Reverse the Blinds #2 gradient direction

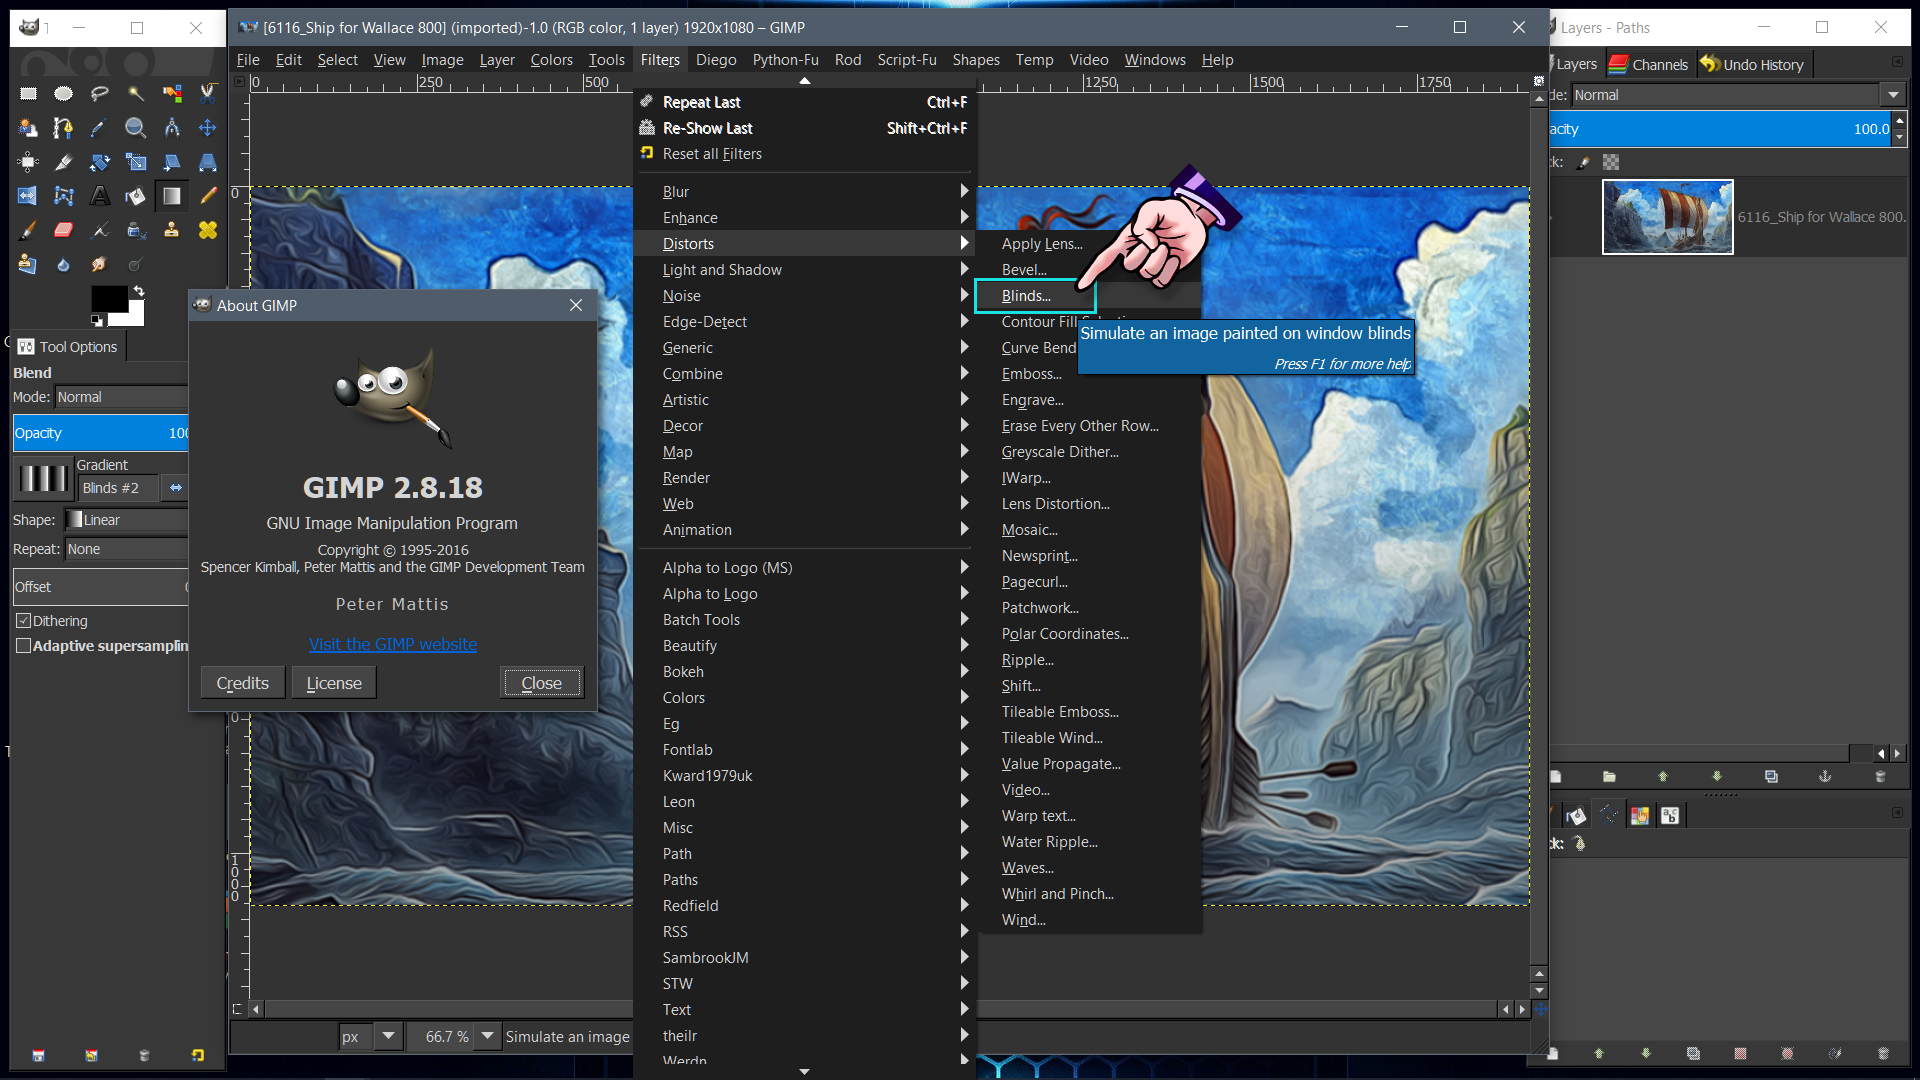176,488
